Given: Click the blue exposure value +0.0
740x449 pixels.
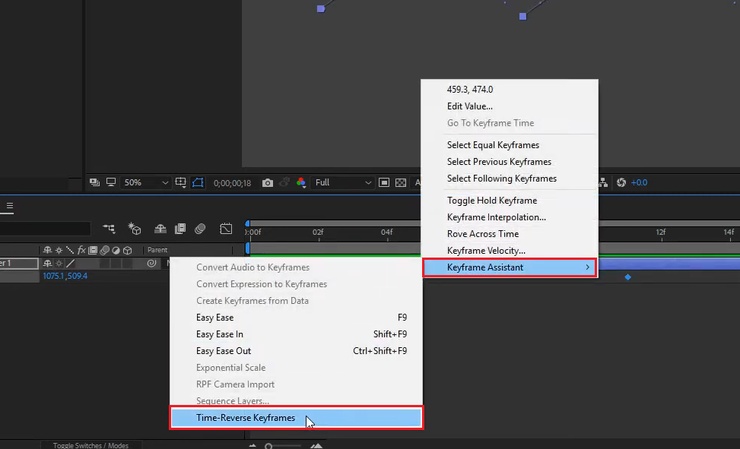Looking at the screenshot, I should tap(639, 183).
